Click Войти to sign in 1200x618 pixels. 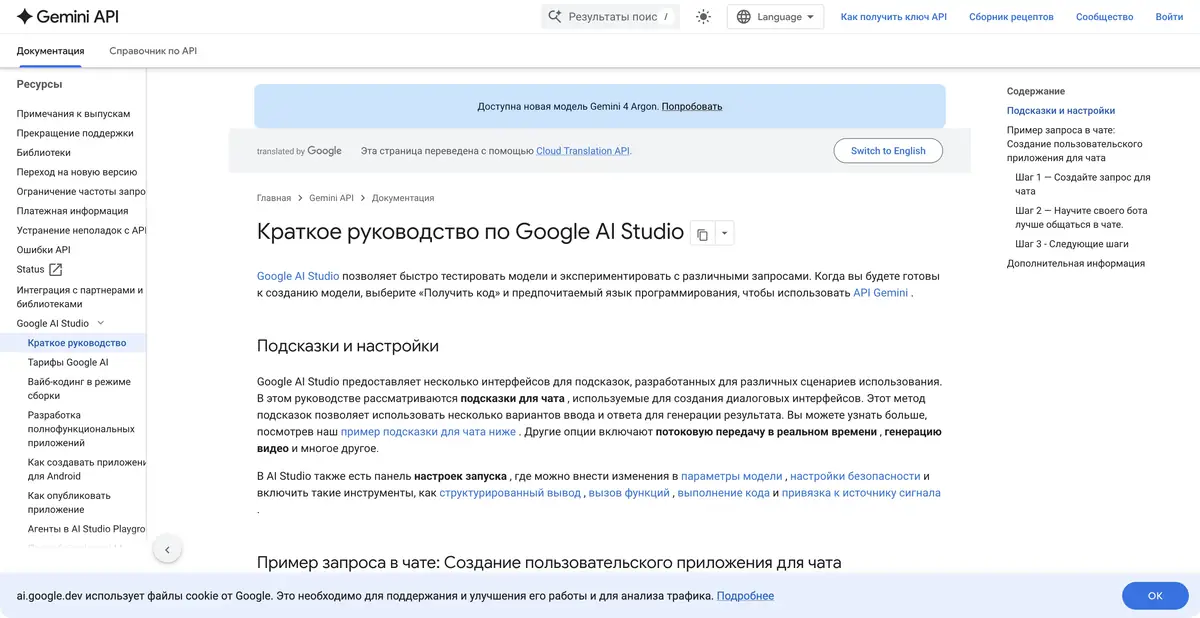[x=1169, y=17]
